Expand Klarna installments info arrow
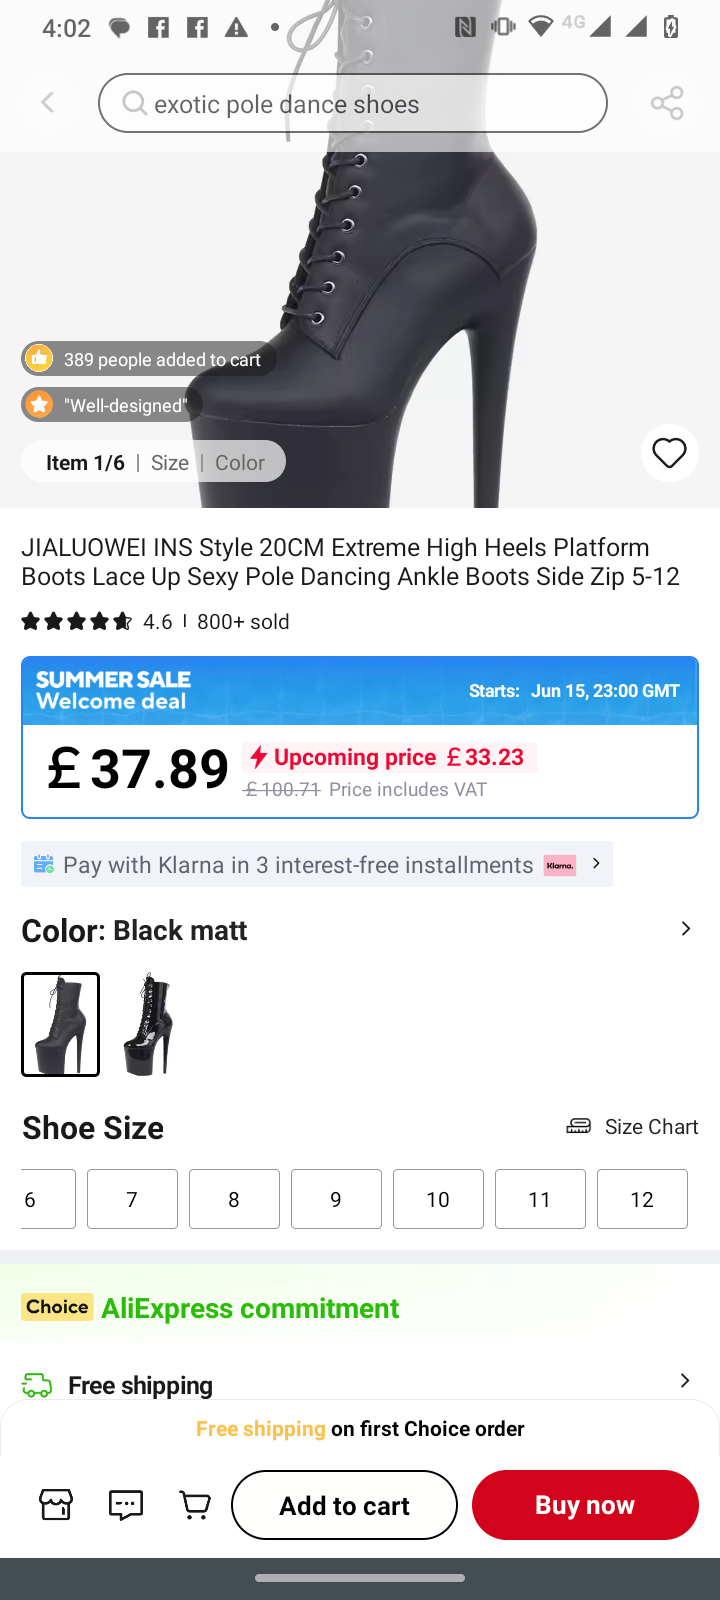The height and width of the screenshot is (1600, 720). 596,863
